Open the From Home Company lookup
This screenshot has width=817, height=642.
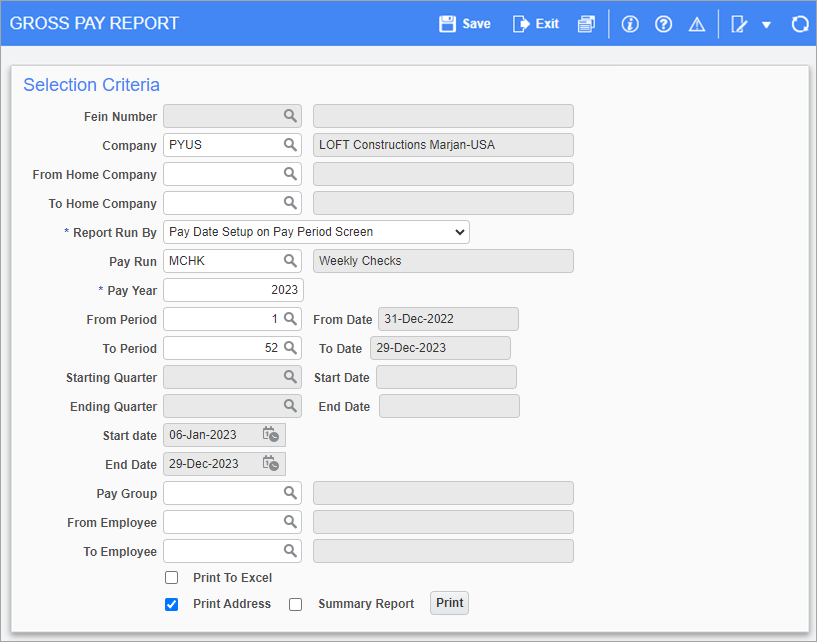(290, 174)
